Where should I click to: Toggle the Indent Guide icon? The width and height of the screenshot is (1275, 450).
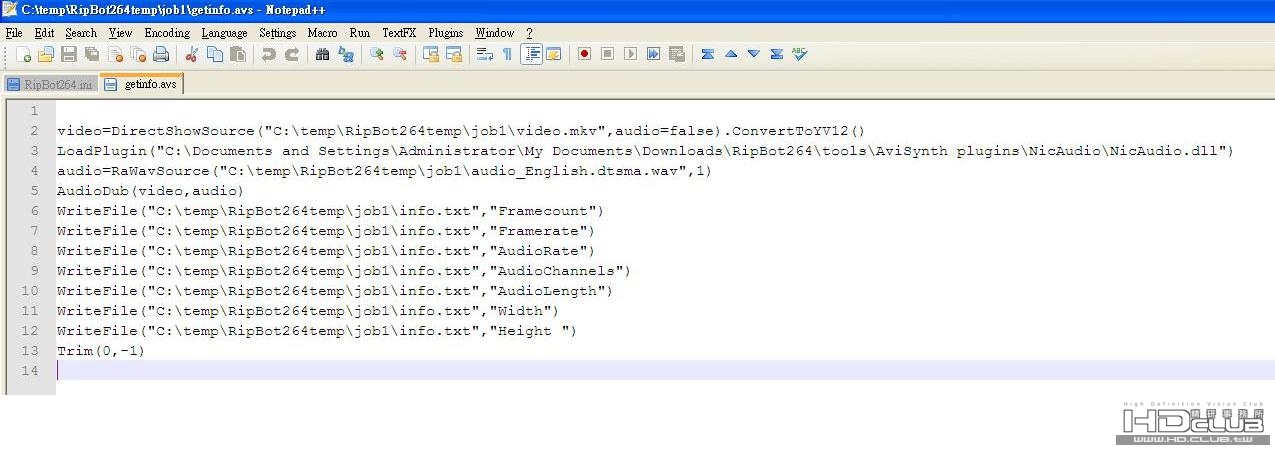coord(531,54)
